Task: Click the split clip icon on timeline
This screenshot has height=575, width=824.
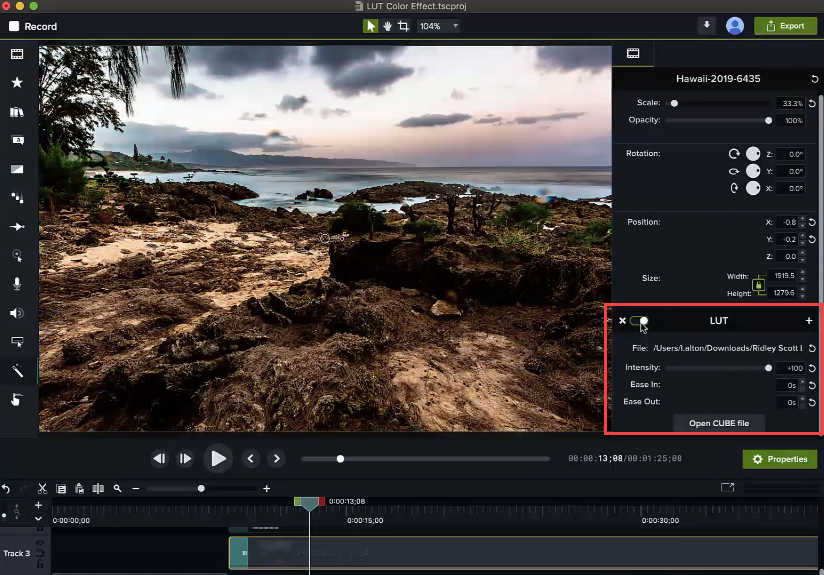Action: [98, 489]
